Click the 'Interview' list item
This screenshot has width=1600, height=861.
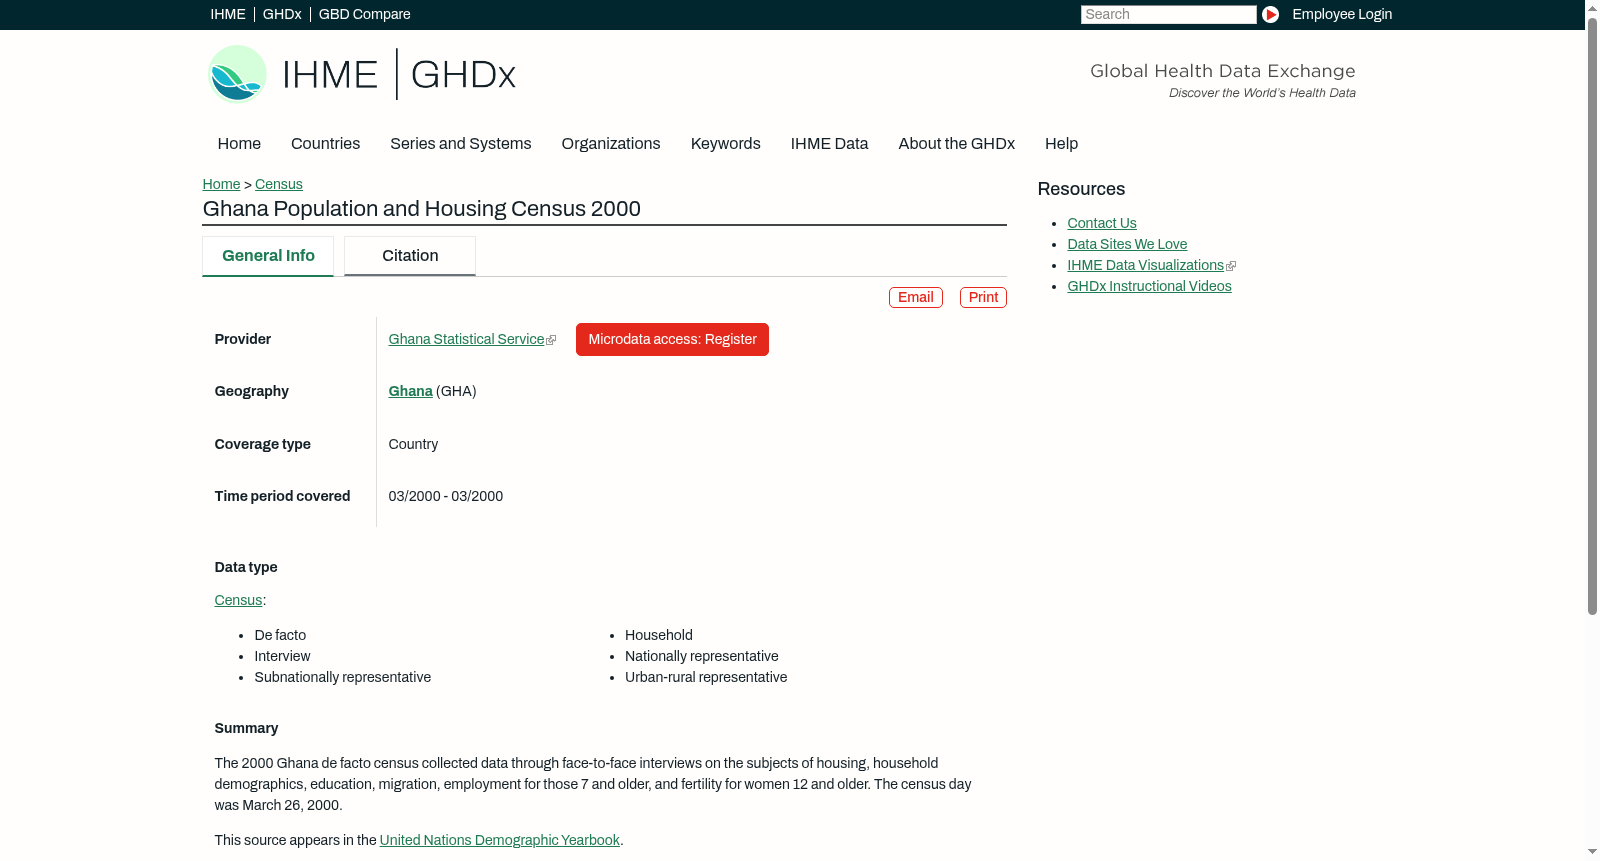pyautogui.click(x=282, y=656)
